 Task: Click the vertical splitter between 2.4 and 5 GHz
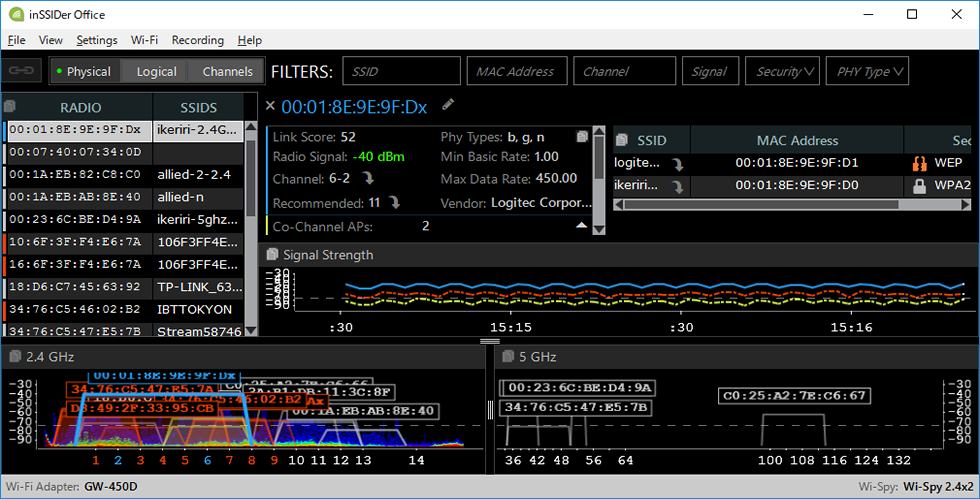[x=490, y=410]
